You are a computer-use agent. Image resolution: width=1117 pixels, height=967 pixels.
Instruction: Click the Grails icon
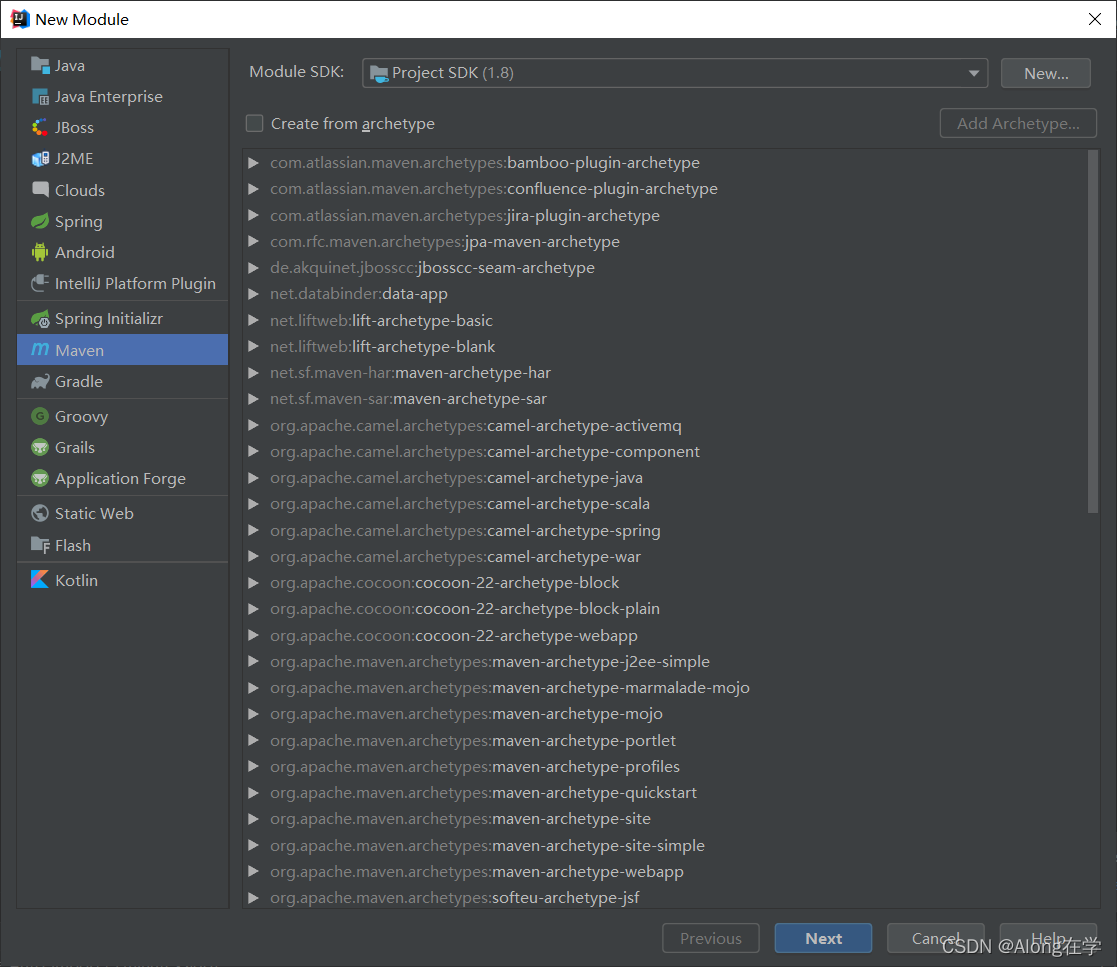[40, 448]
